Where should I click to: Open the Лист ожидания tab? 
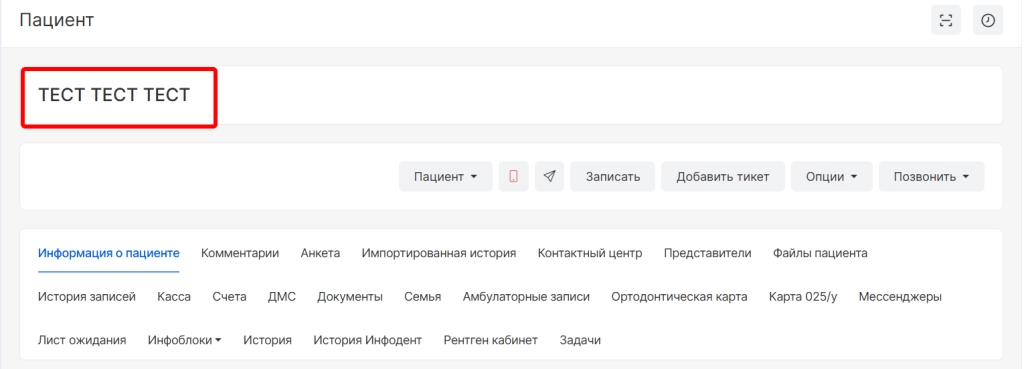point(82,340)
